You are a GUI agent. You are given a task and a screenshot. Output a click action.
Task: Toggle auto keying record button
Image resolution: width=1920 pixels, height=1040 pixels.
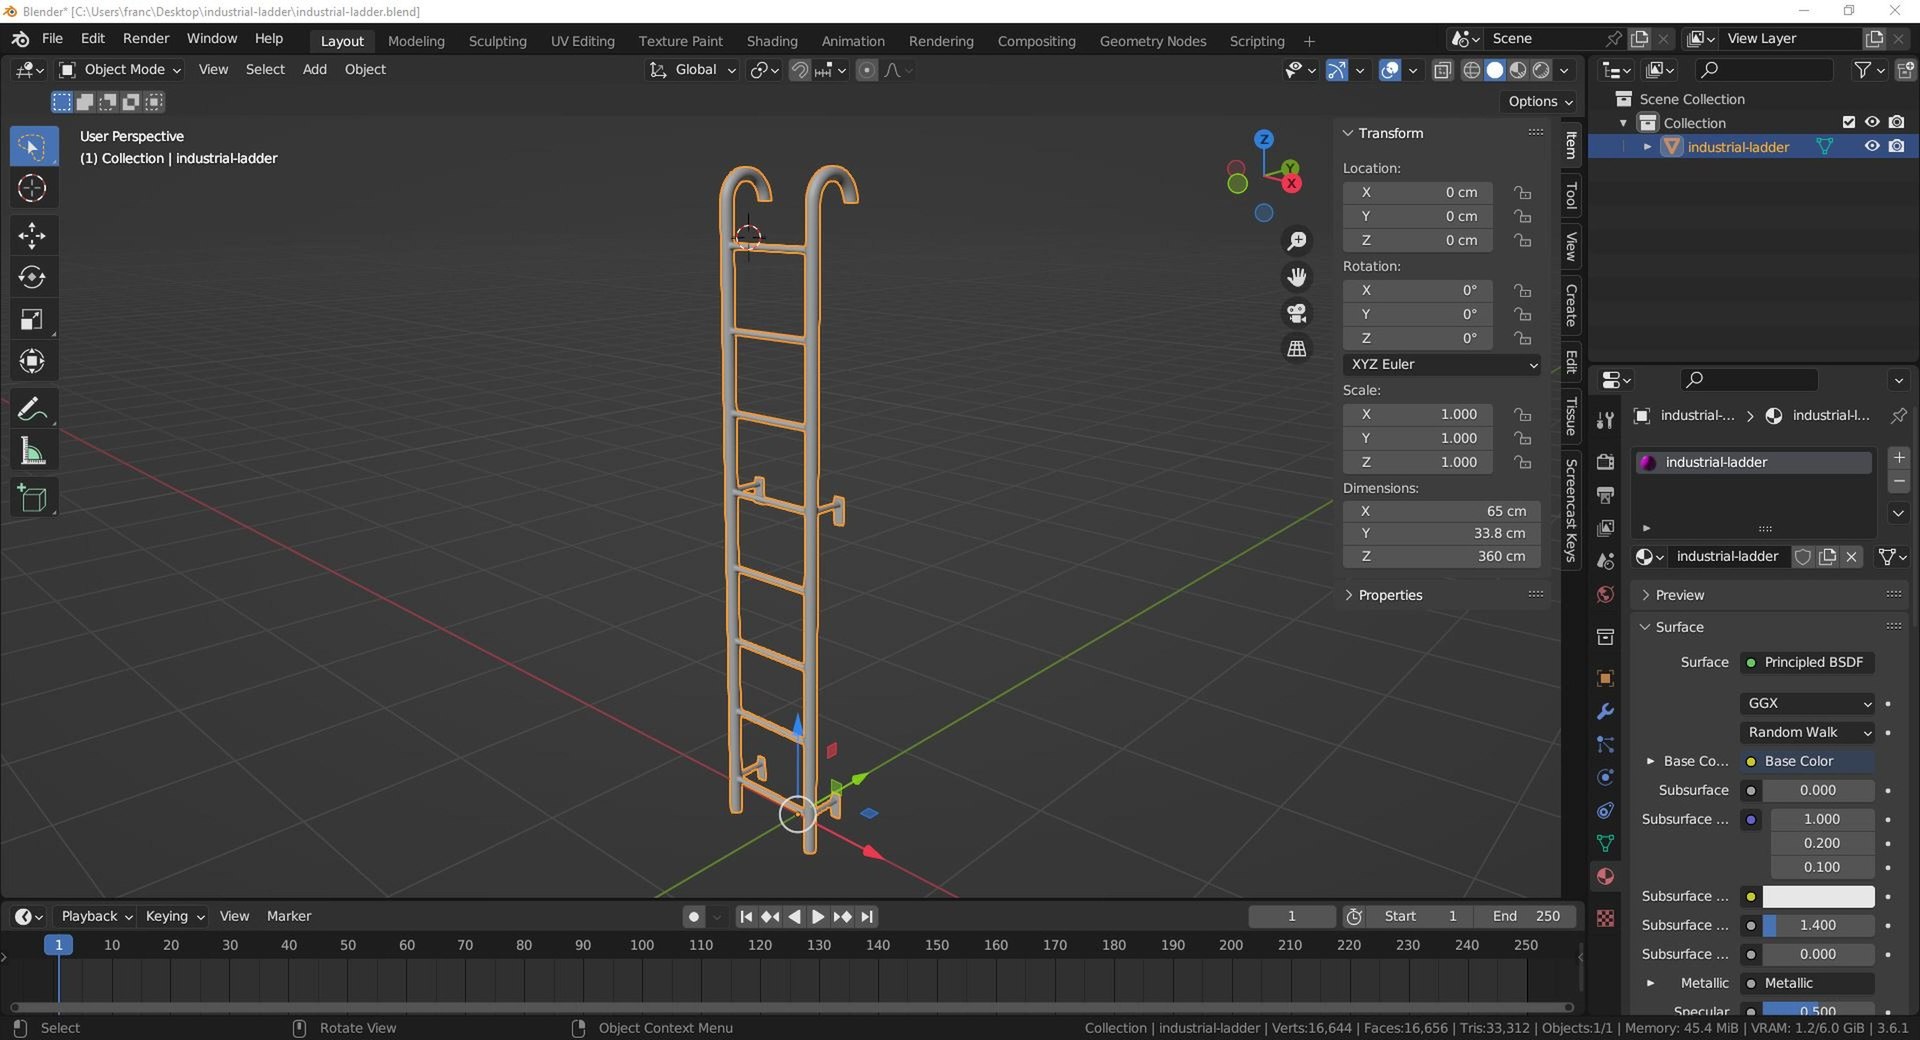click(693, 916)
